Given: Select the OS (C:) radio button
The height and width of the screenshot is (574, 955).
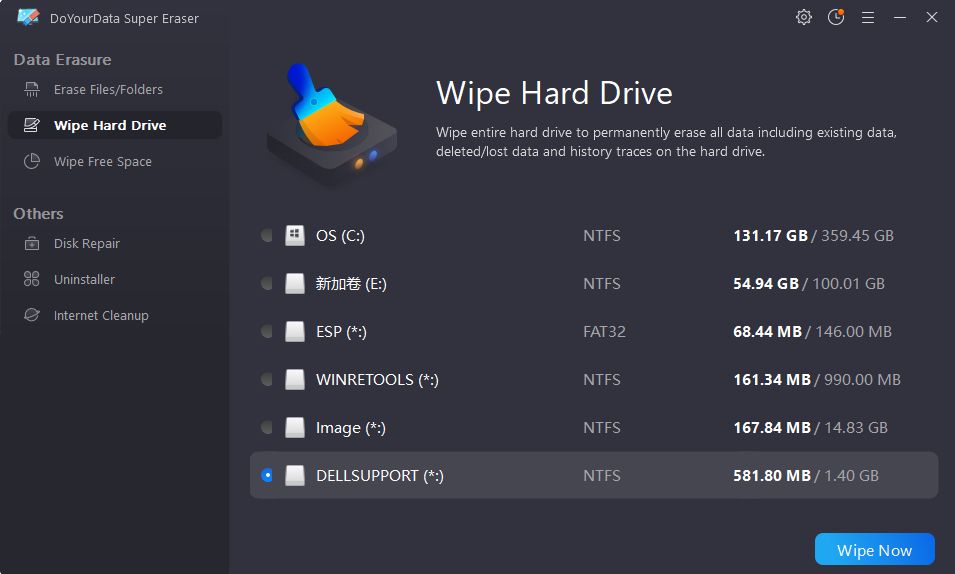Looking at the screenshot, I should pyautogui.click(x=267, y=235).
